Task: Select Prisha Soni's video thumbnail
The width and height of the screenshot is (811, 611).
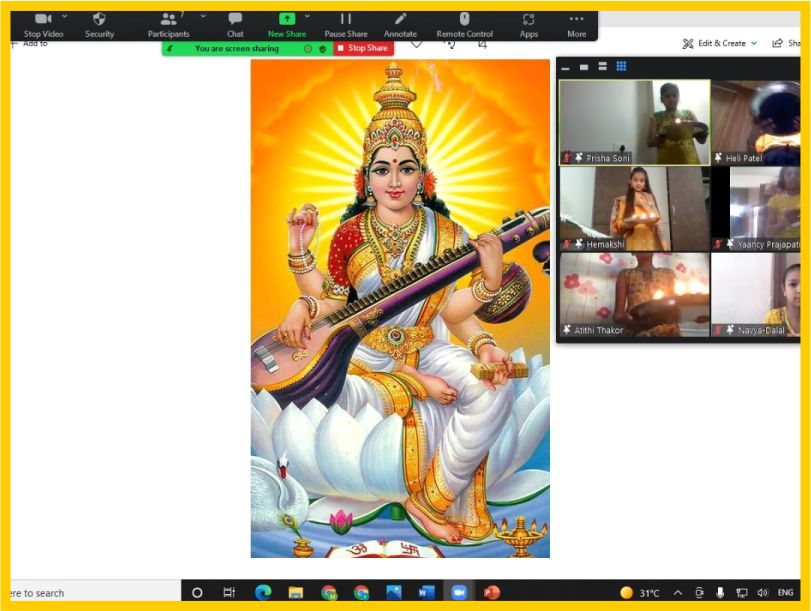Action: coord(635,123)
